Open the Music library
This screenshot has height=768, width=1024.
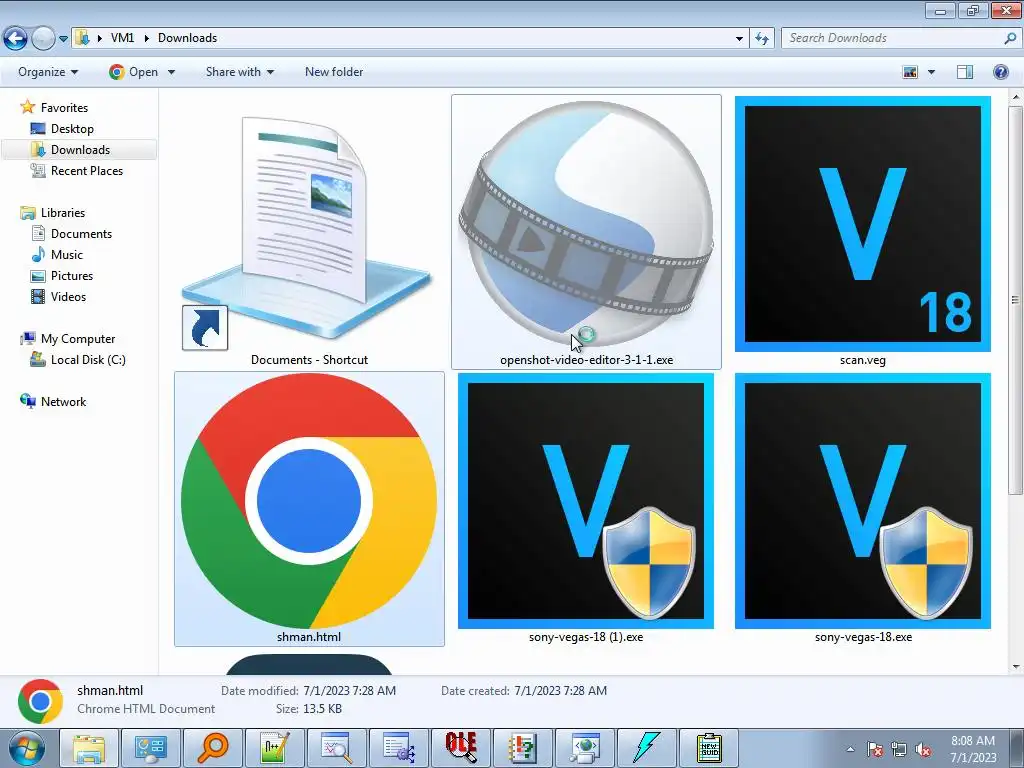tap(67, 255)
